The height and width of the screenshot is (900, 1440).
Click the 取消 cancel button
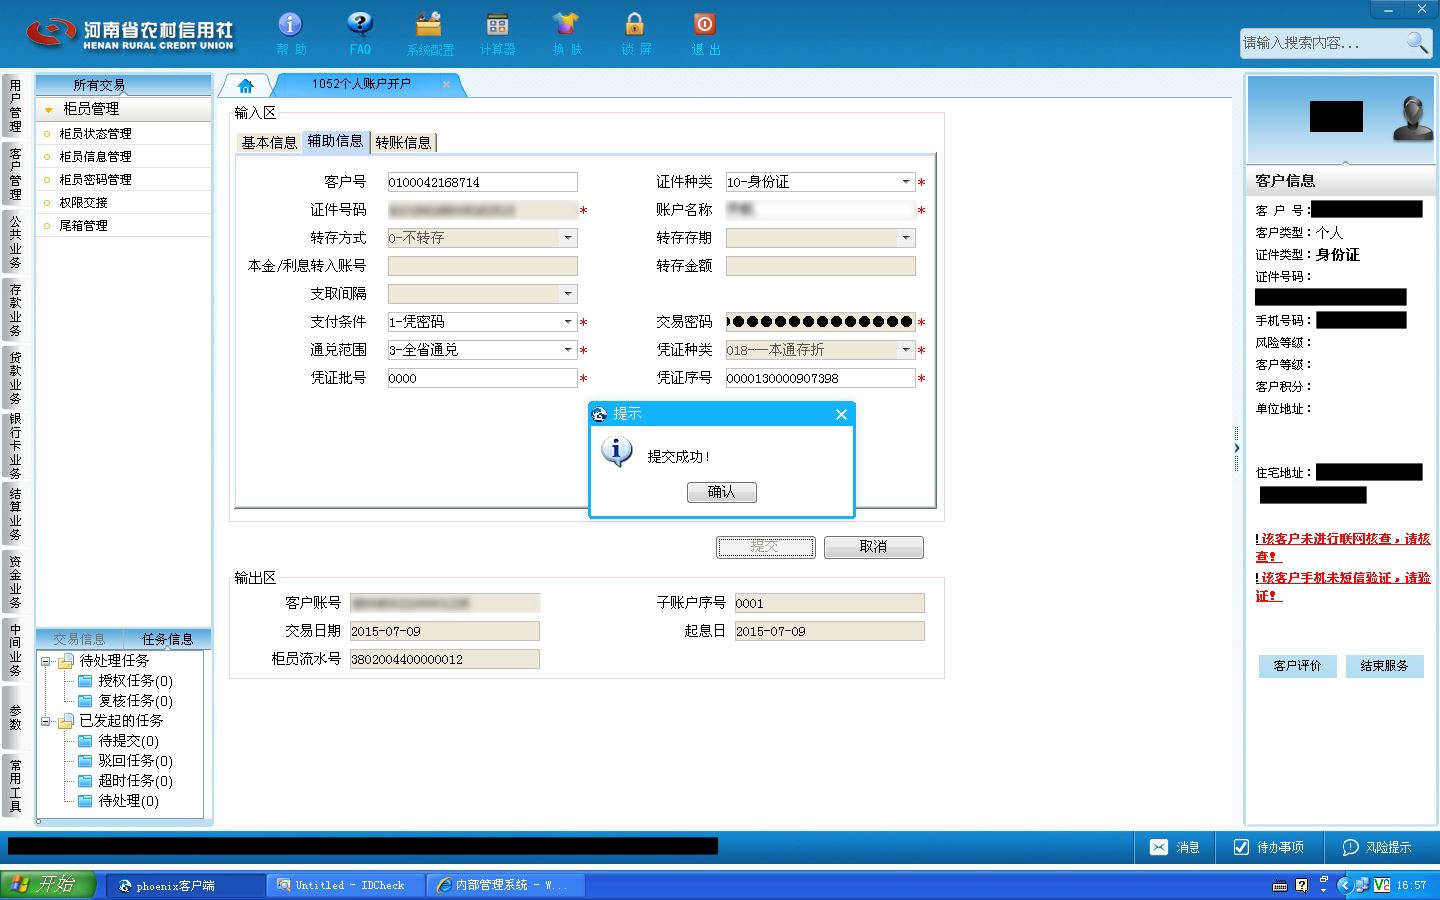tap(873, 547)
